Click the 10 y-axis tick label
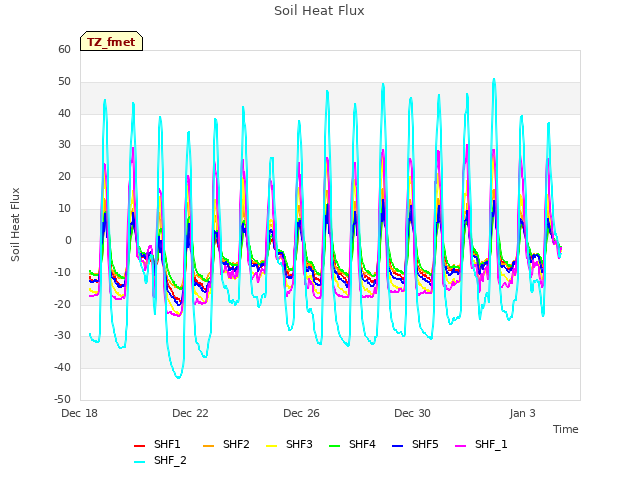Screen dimensions: 640x480 (x=64, y=208)
